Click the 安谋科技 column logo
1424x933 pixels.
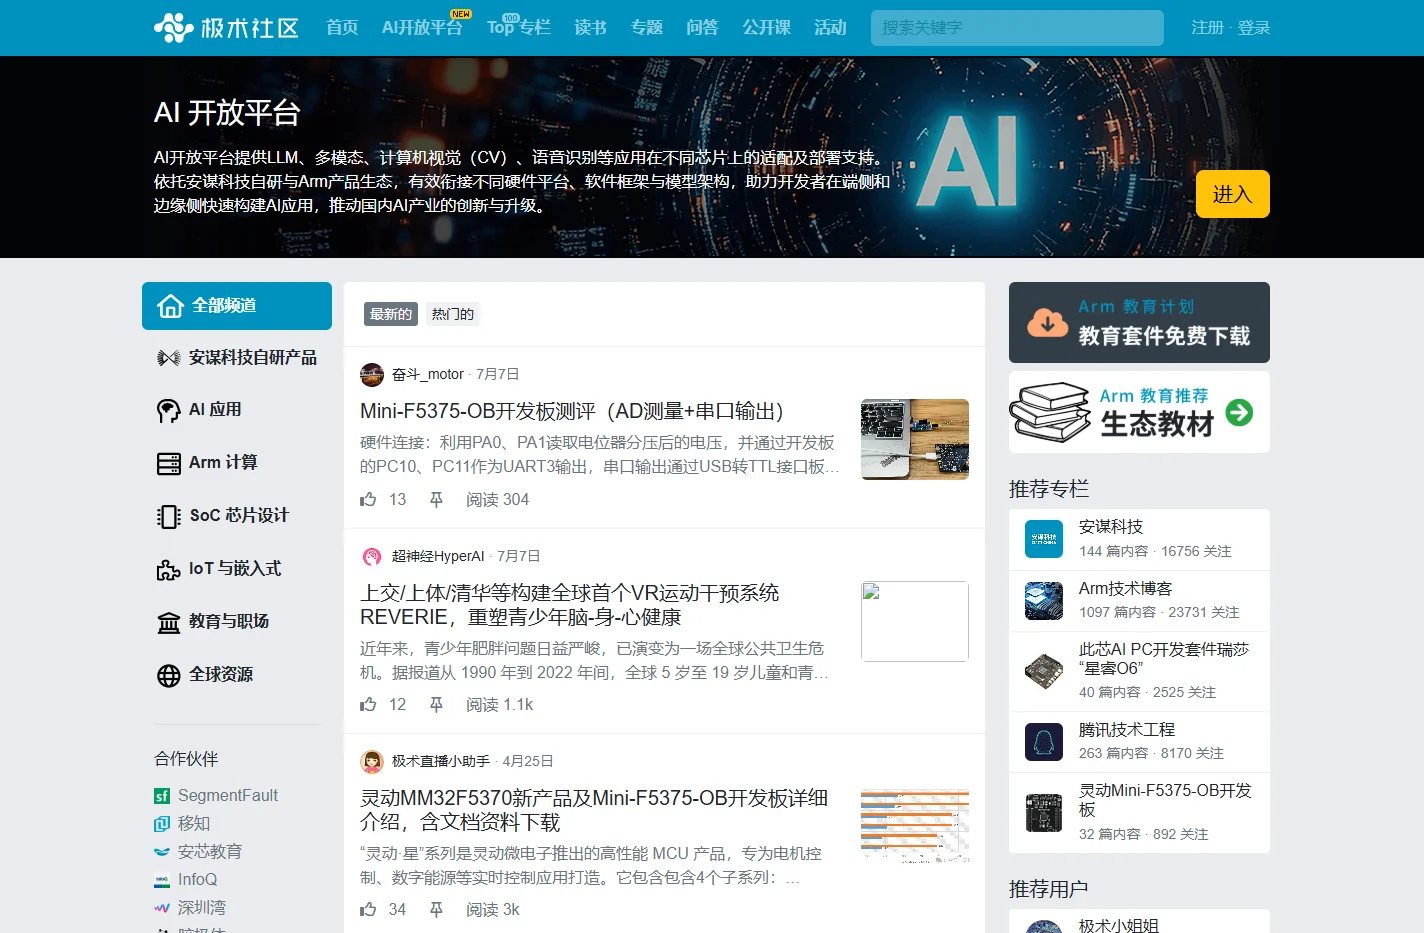1044,539
